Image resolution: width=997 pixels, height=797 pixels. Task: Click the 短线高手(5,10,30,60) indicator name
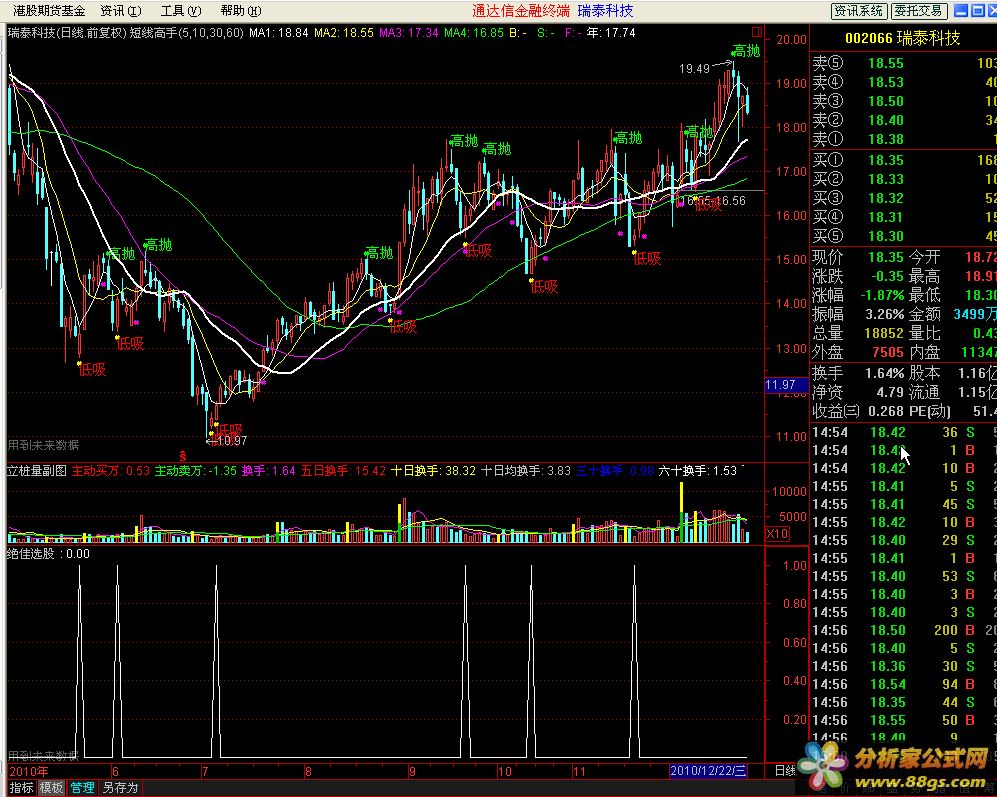[x=187, y=32]
